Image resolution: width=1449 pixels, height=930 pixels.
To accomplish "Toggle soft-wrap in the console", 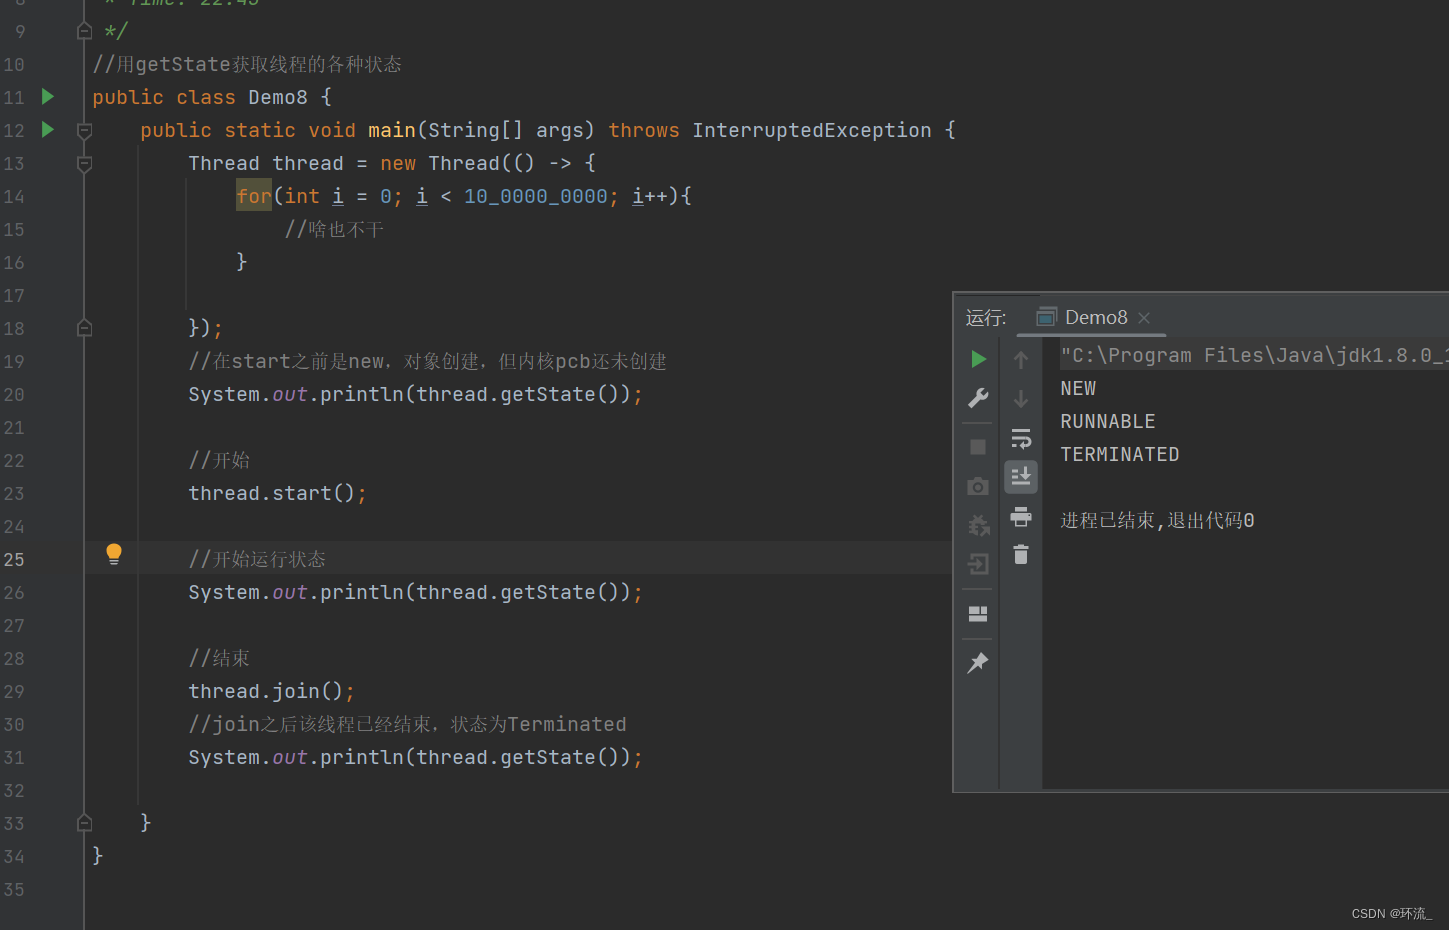I will tap(1020, 438).
